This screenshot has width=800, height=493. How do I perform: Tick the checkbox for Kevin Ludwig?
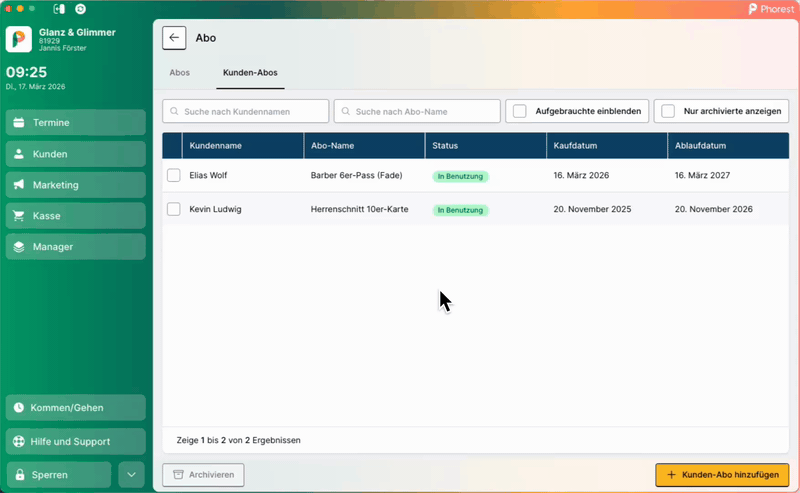pos(174,209)
